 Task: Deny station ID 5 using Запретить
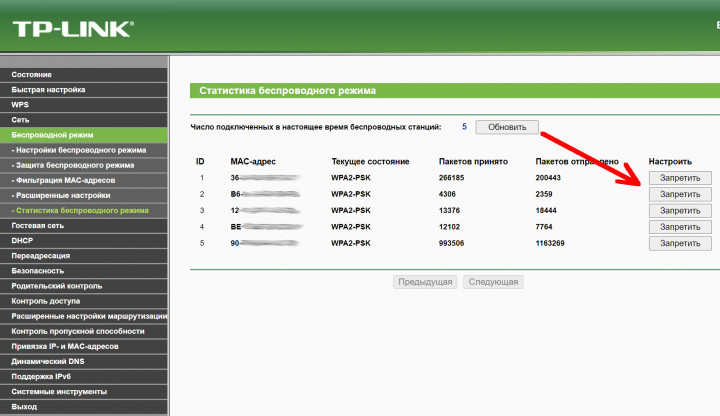680,243
